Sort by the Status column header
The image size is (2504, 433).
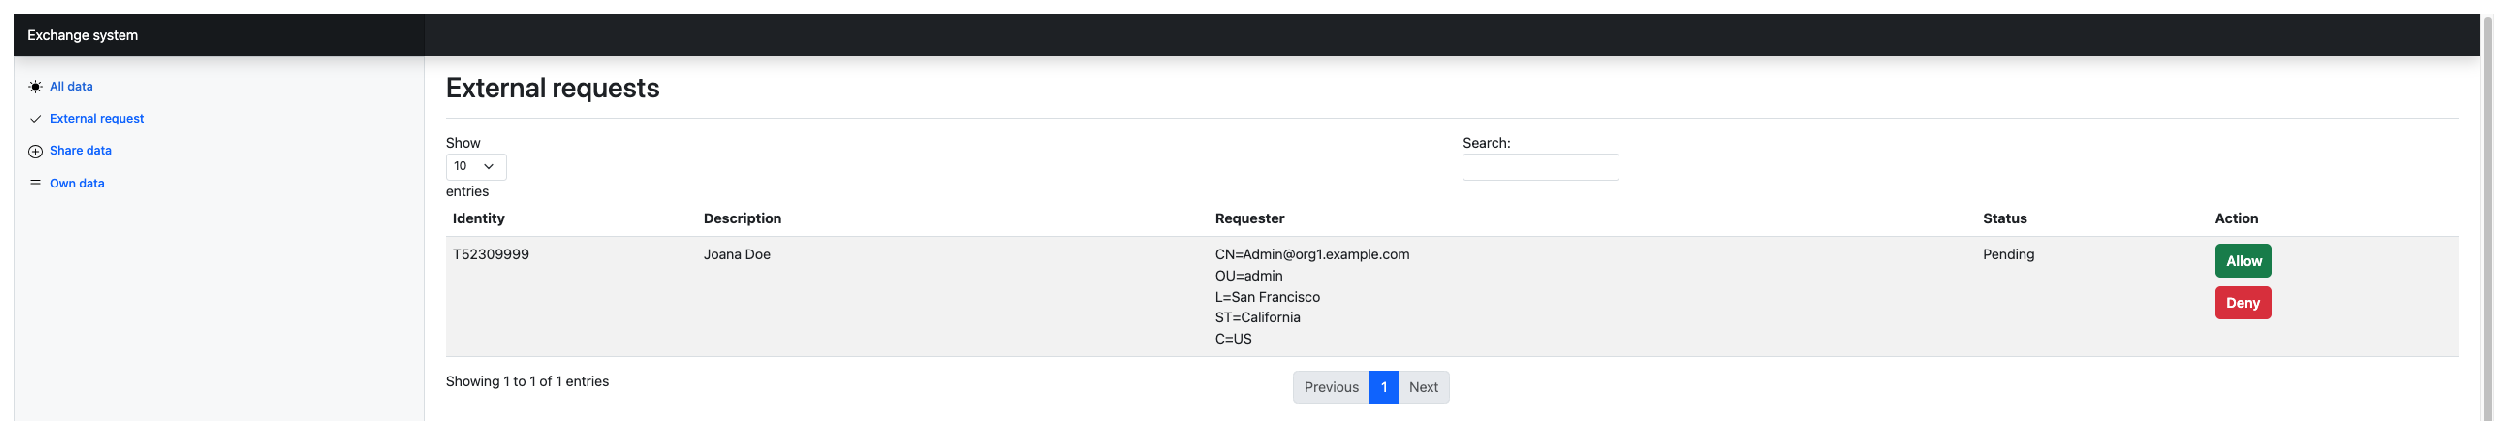click(x=2004, y=219)
